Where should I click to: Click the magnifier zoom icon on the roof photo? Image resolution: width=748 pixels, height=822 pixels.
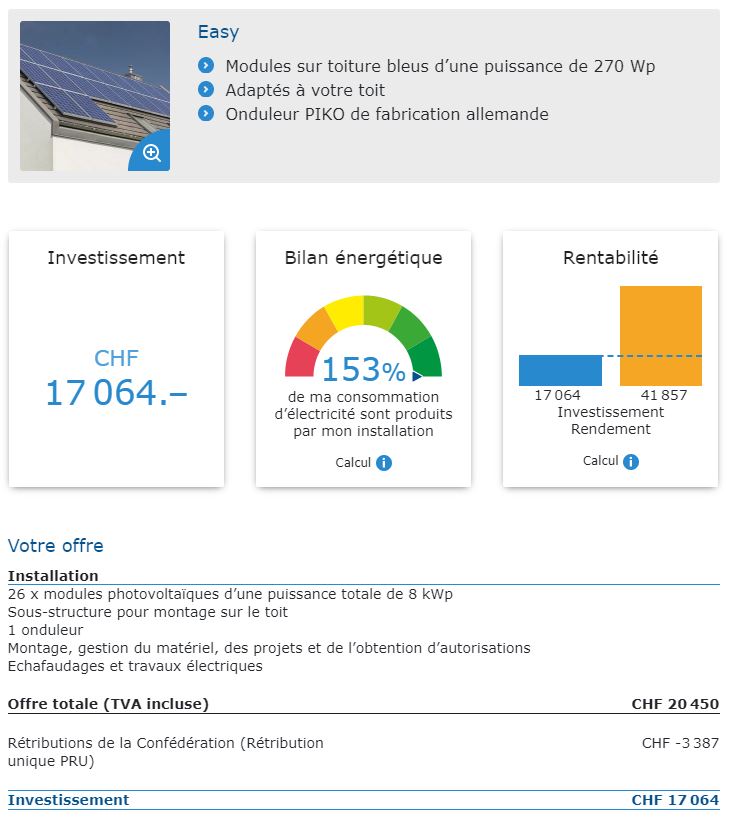[x=151, y=153]
